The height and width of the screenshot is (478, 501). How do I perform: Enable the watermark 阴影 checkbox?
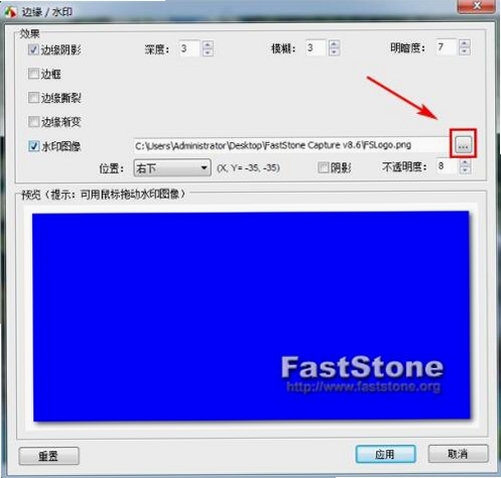point(323,168)
